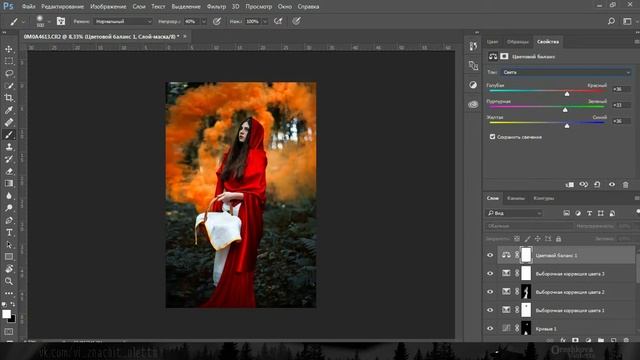Toggle Сохранить свечение checkbox
The width and height of the screenshot is (640, 360).
[x=492, y=137]
